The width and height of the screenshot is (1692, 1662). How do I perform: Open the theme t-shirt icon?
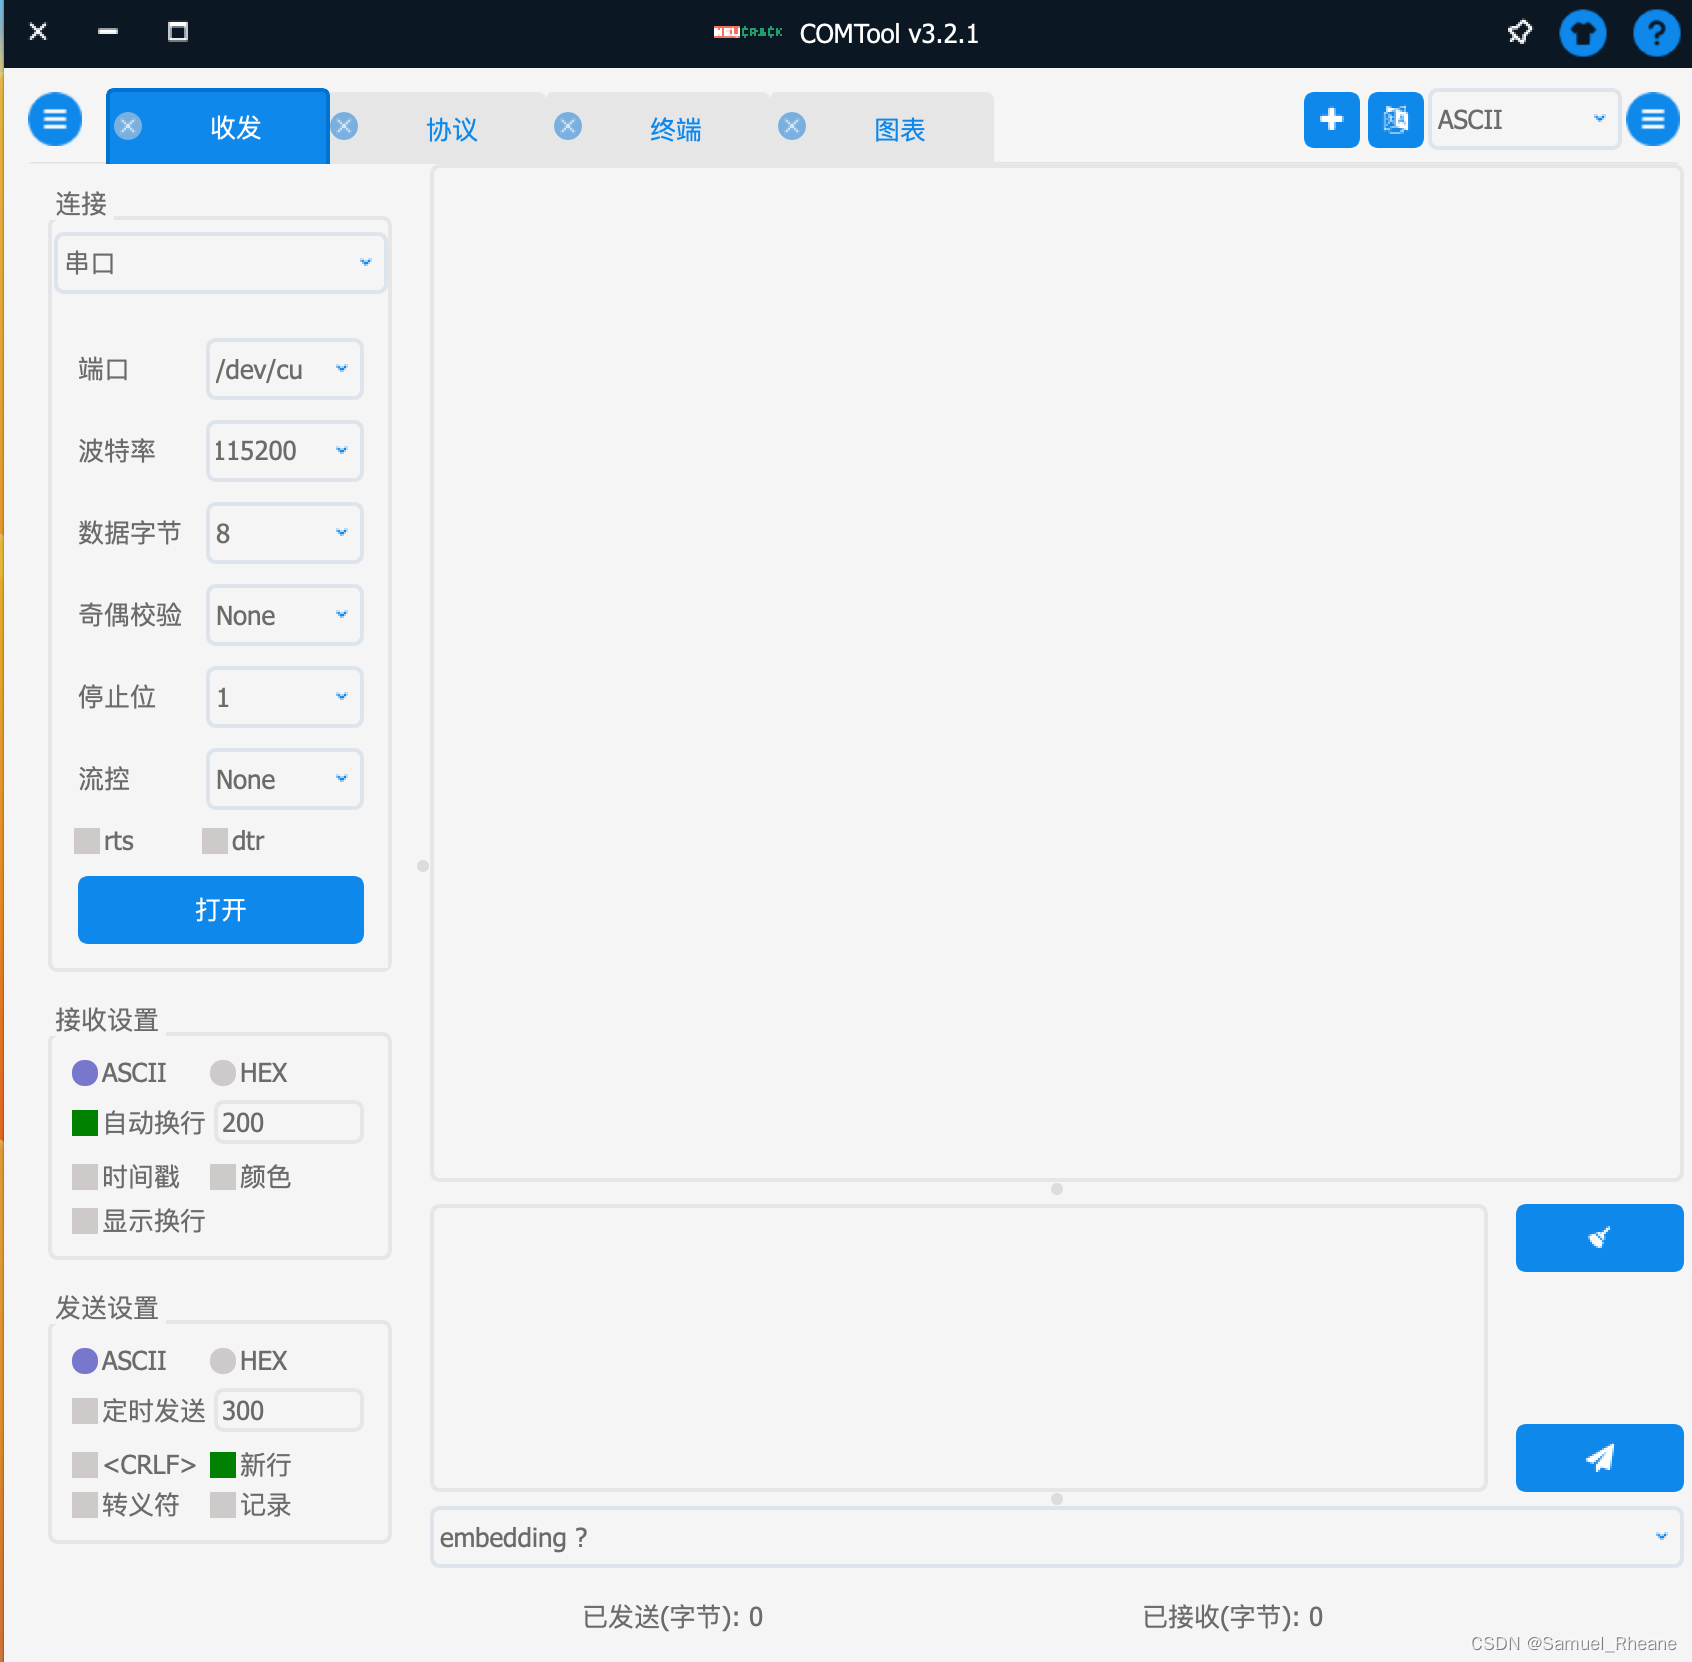point(1582,33)
